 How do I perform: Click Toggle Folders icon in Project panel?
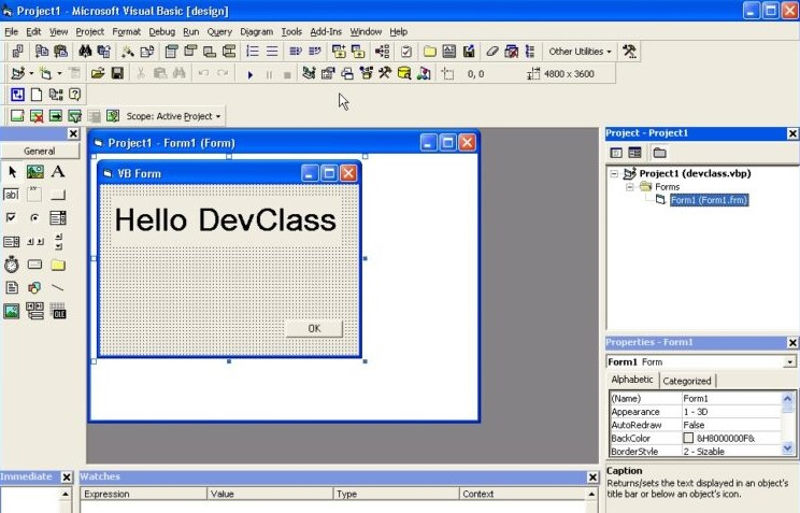[x=660, y=153]
